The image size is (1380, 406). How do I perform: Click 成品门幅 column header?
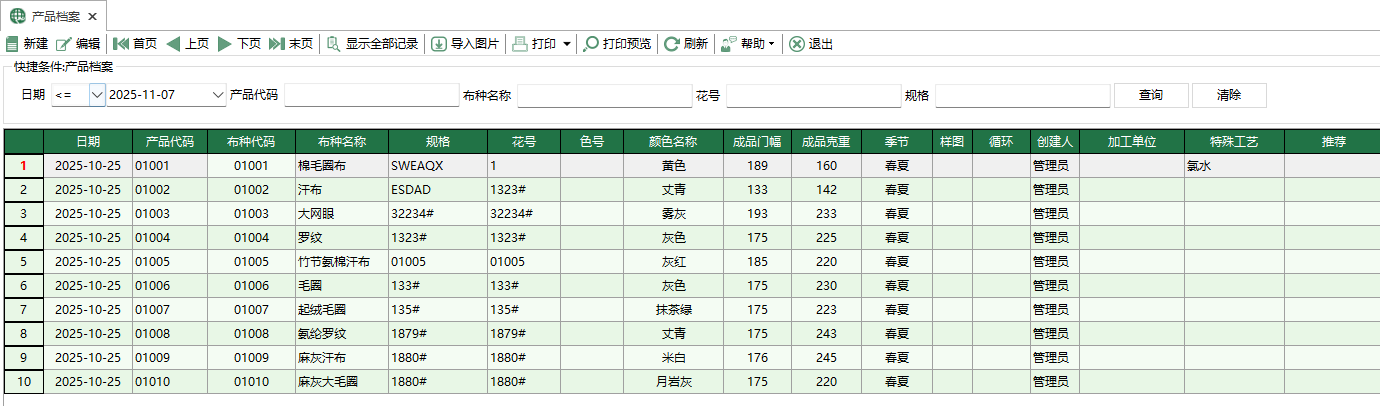758,141
